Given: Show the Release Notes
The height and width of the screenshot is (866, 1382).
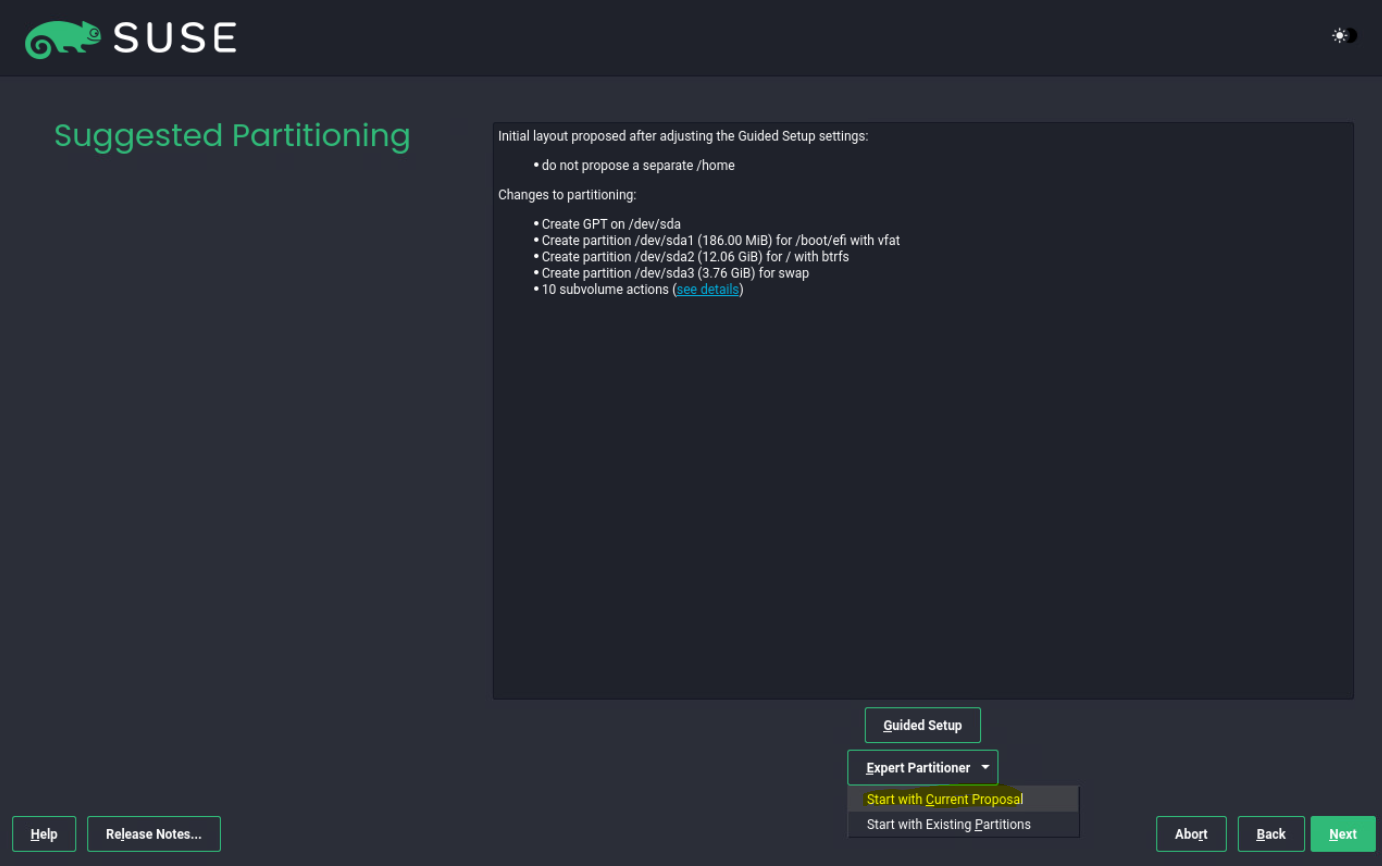Looking at the screenshot, I should click(154, 834).
